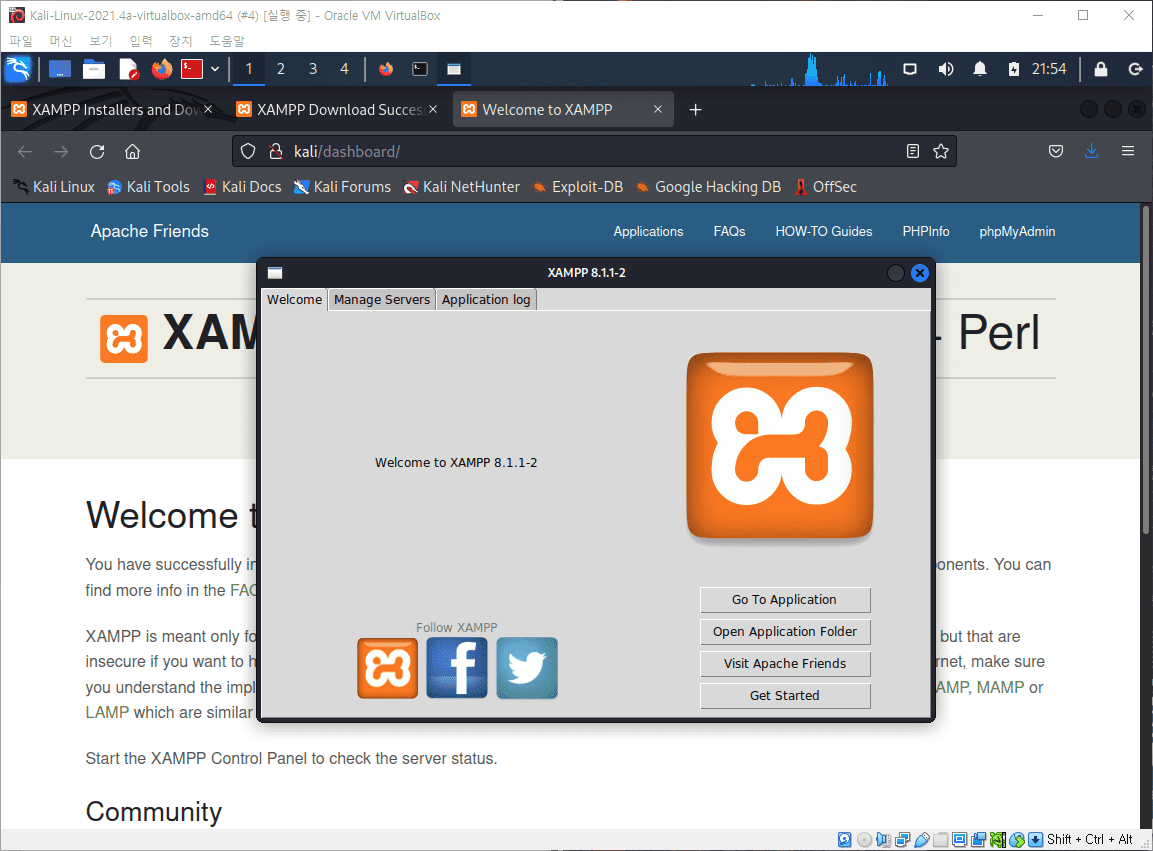Viewport: 1153px width, 851px height.
Task: Click the reader mode icon in the address bar
Action: click(912, 151)
